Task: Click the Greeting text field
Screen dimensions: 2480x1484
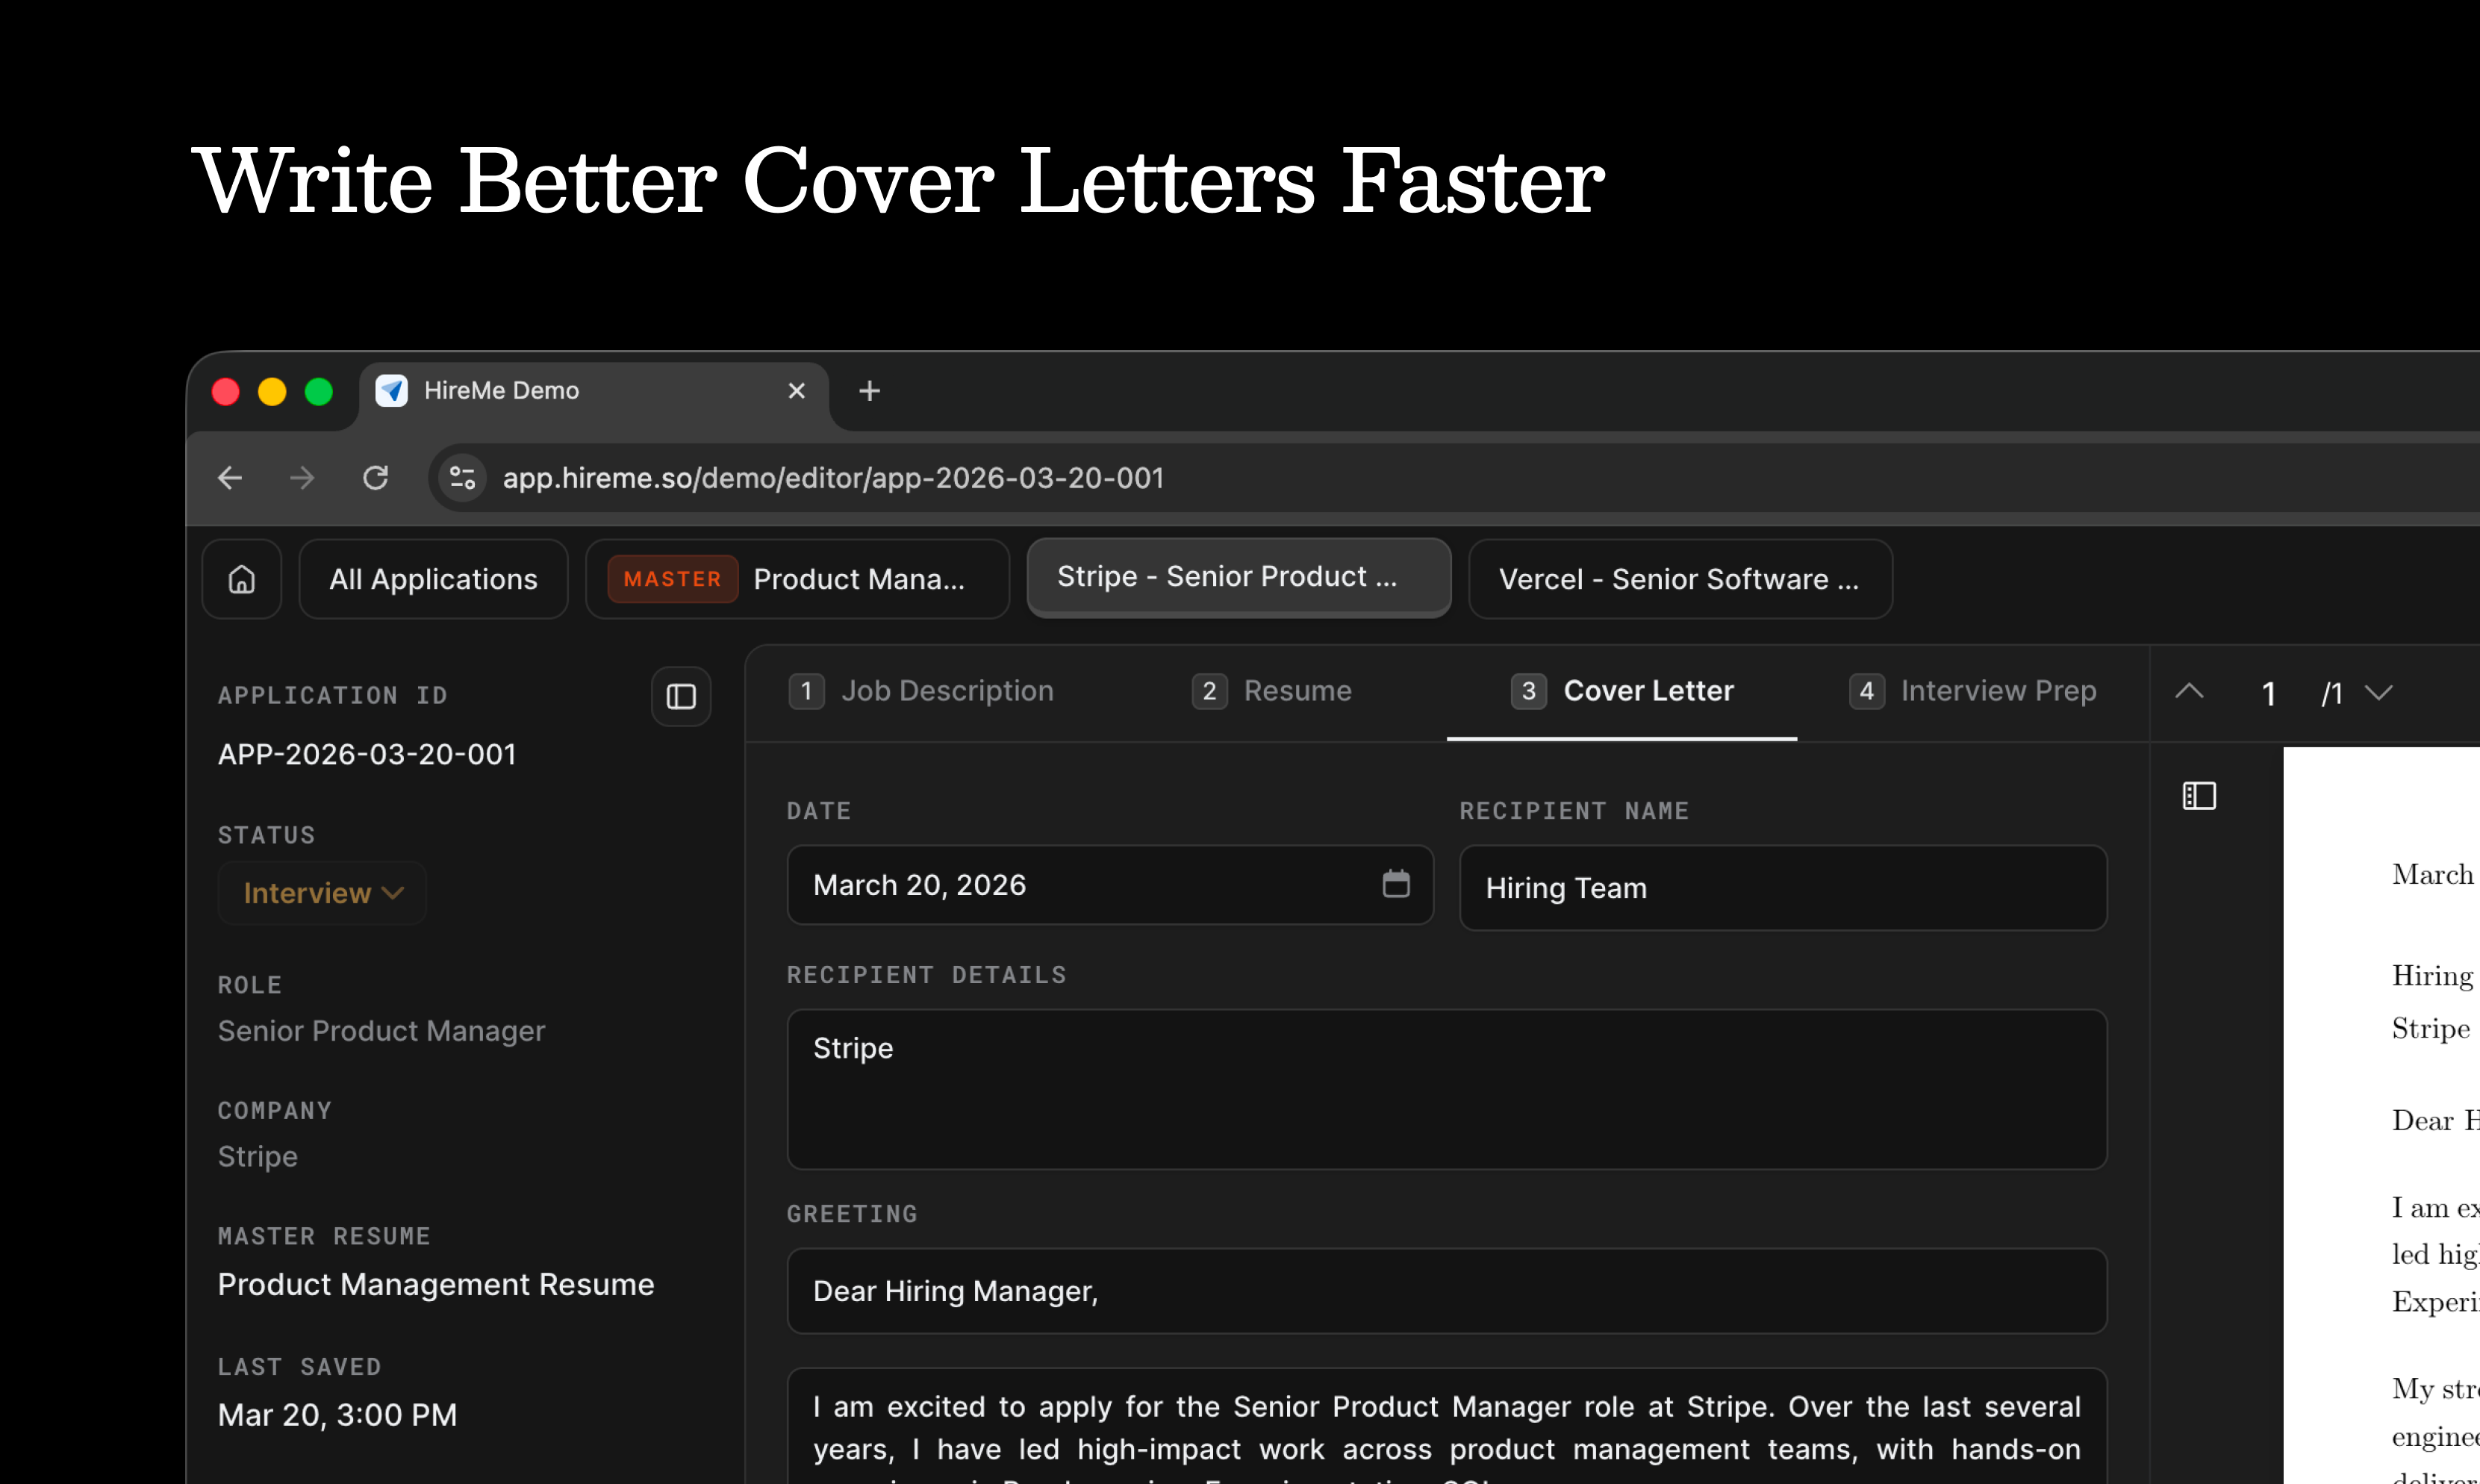Action: click(x=1446, y=1291)
